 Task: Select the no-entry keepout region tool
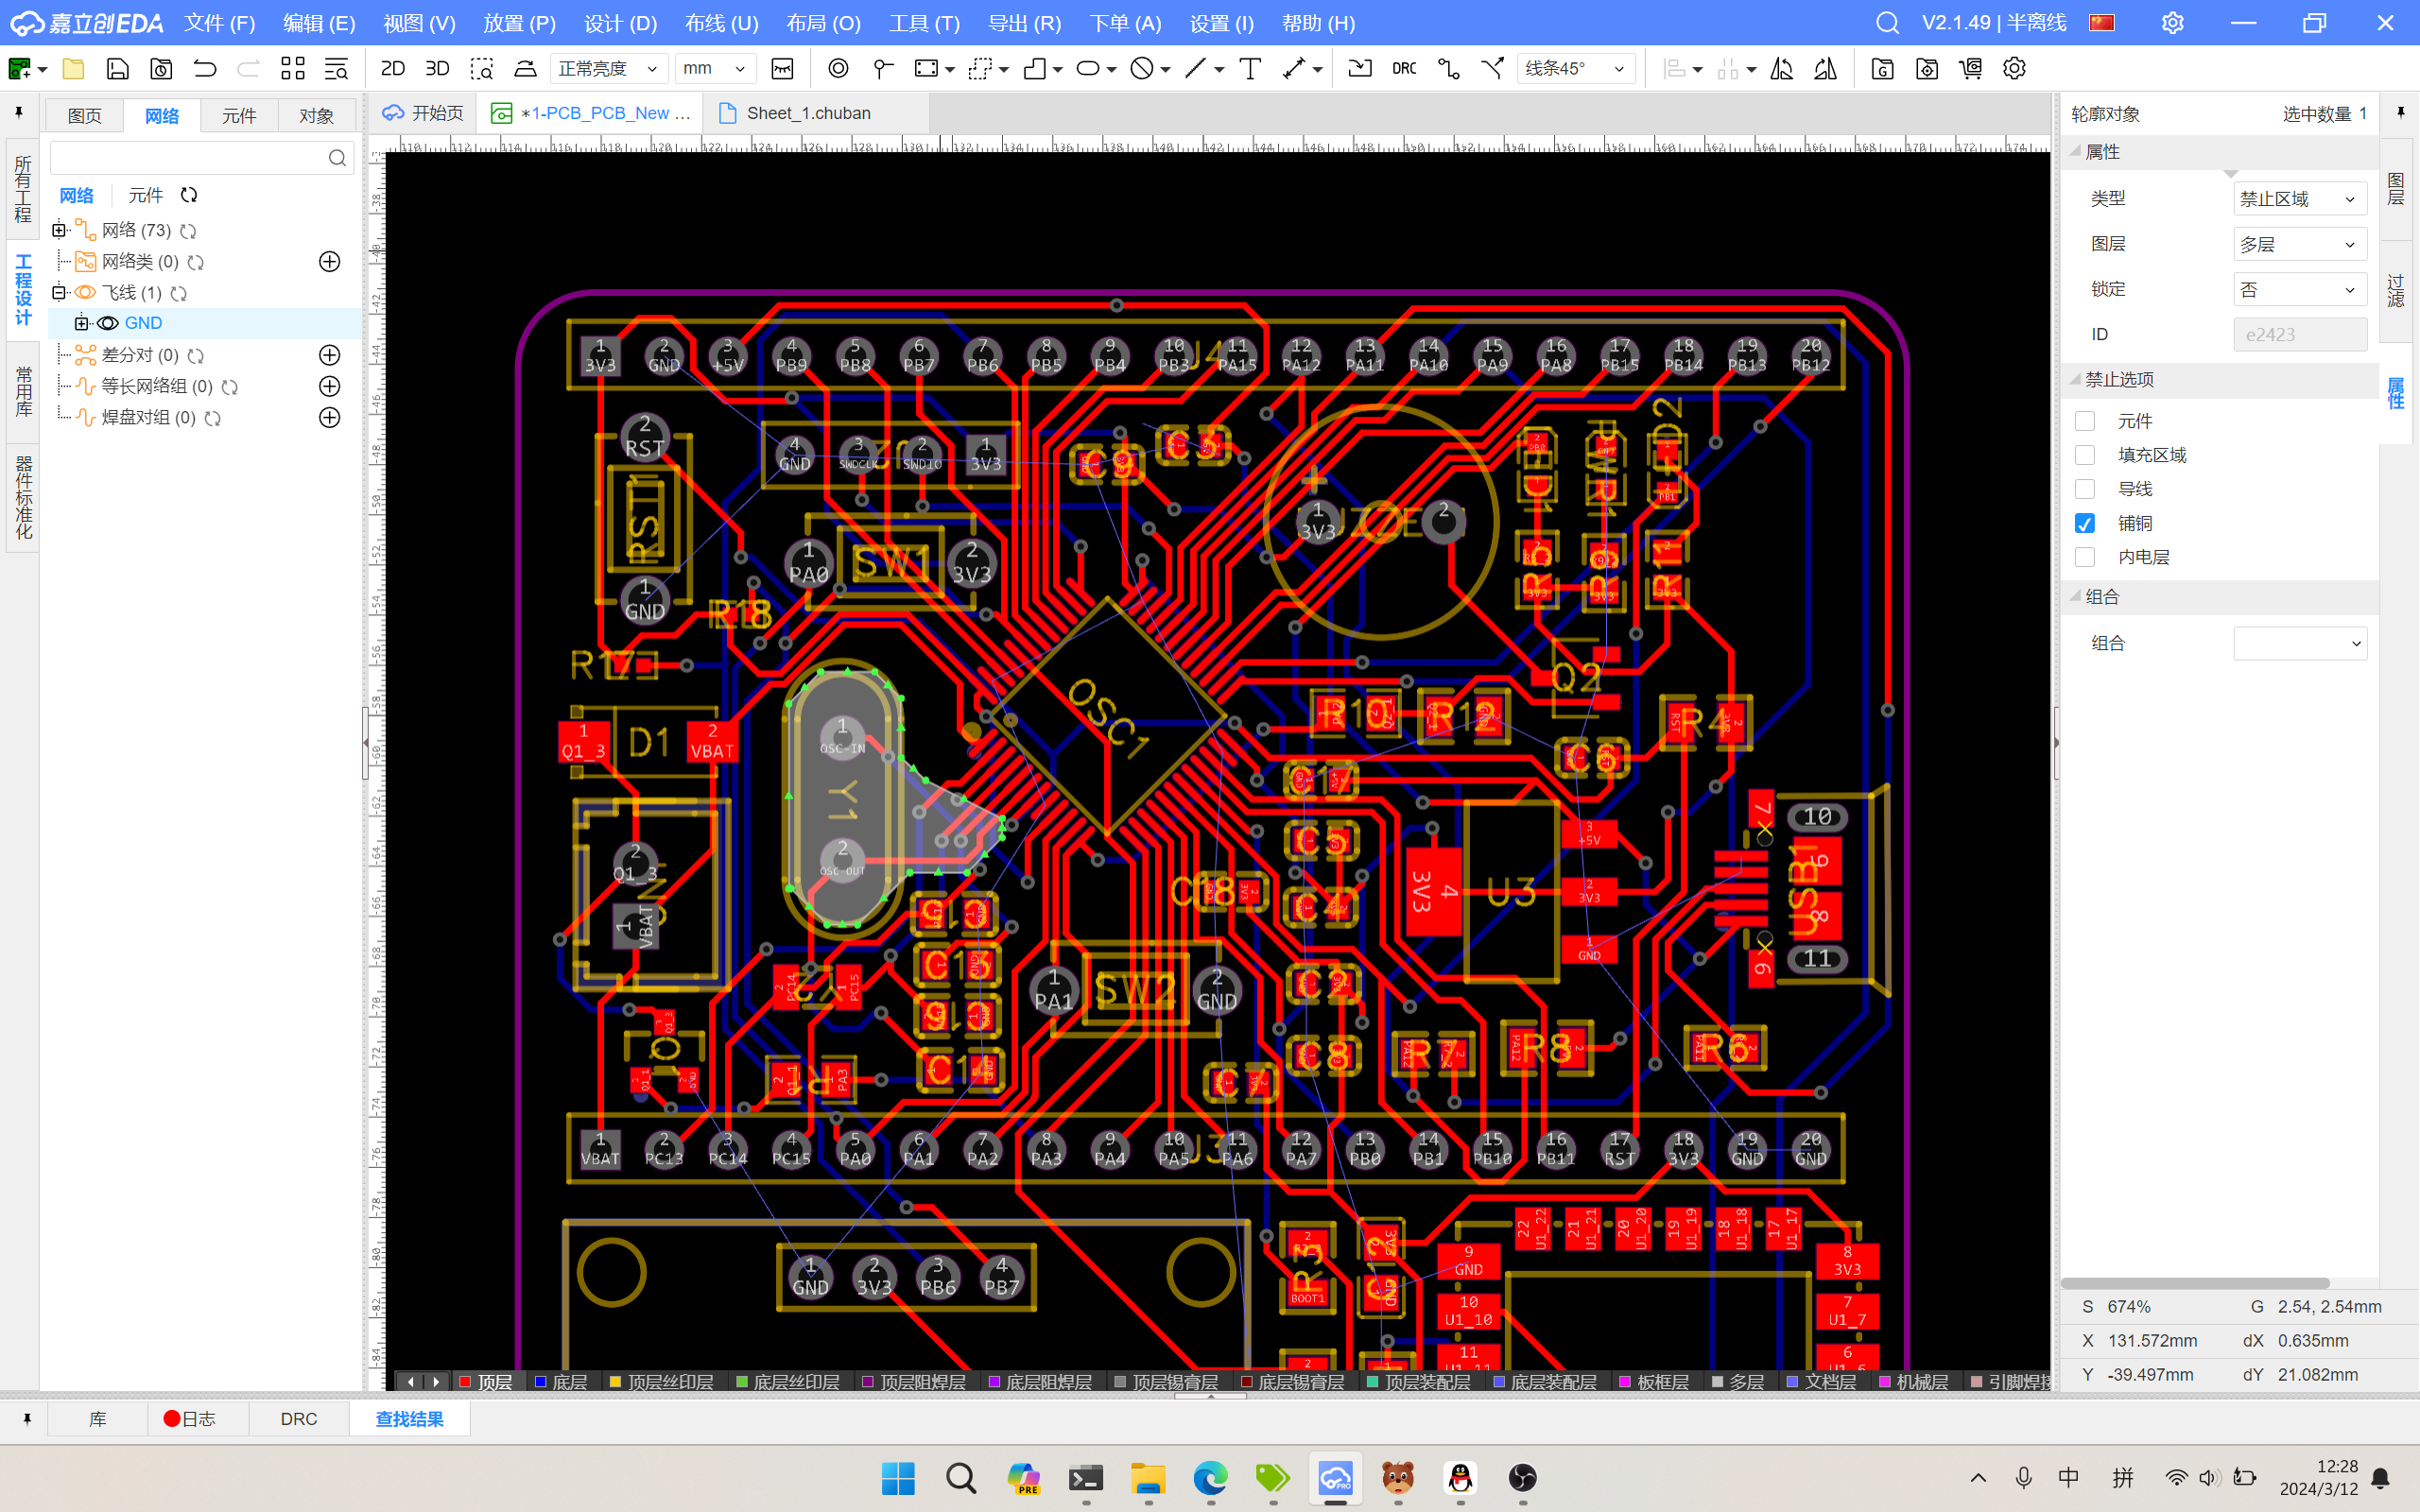(x=1142, y=68)
